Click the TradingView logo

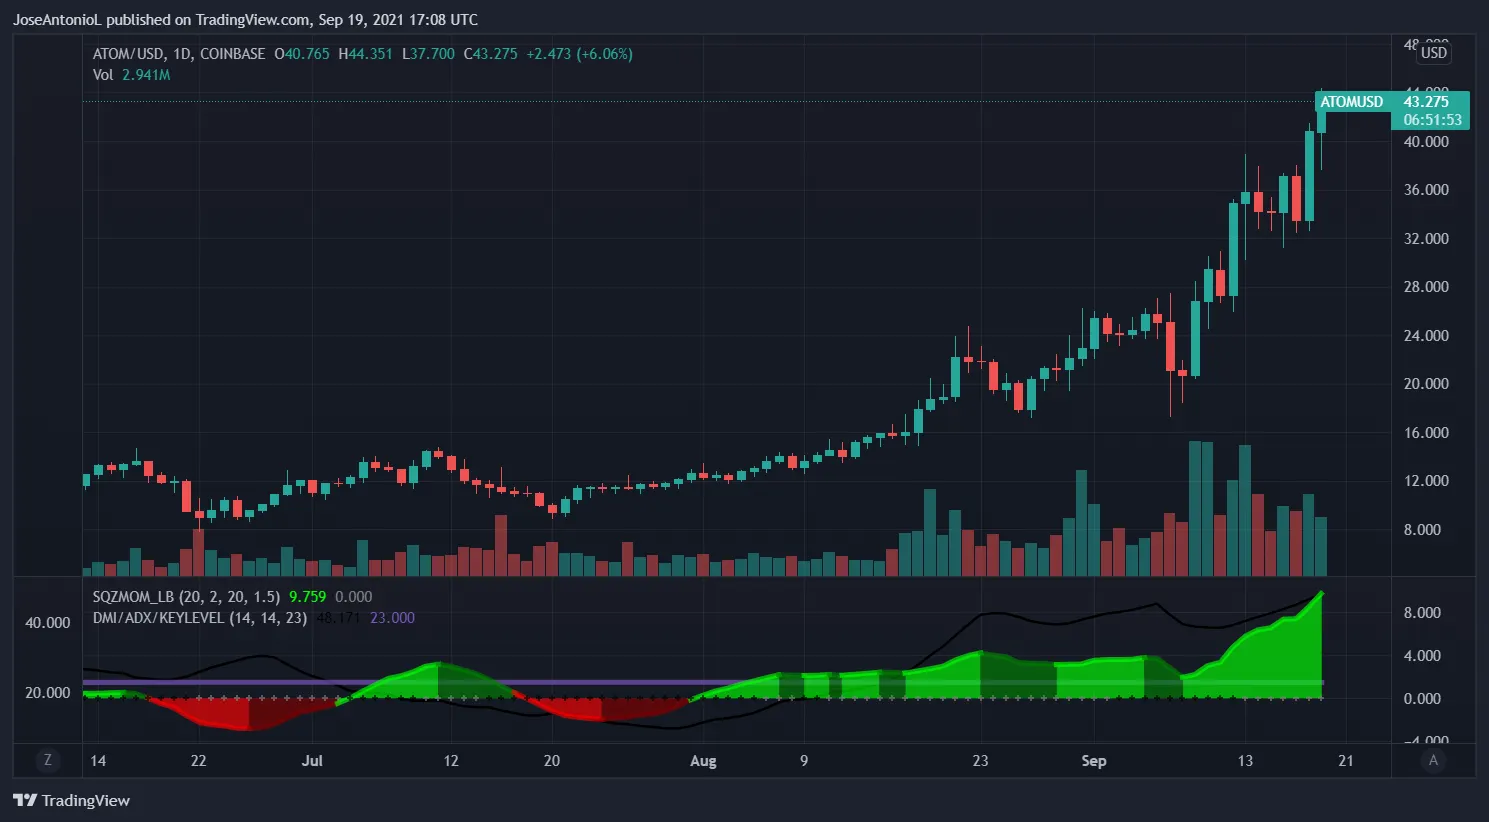pyautogui.click(x=71, y=800)
